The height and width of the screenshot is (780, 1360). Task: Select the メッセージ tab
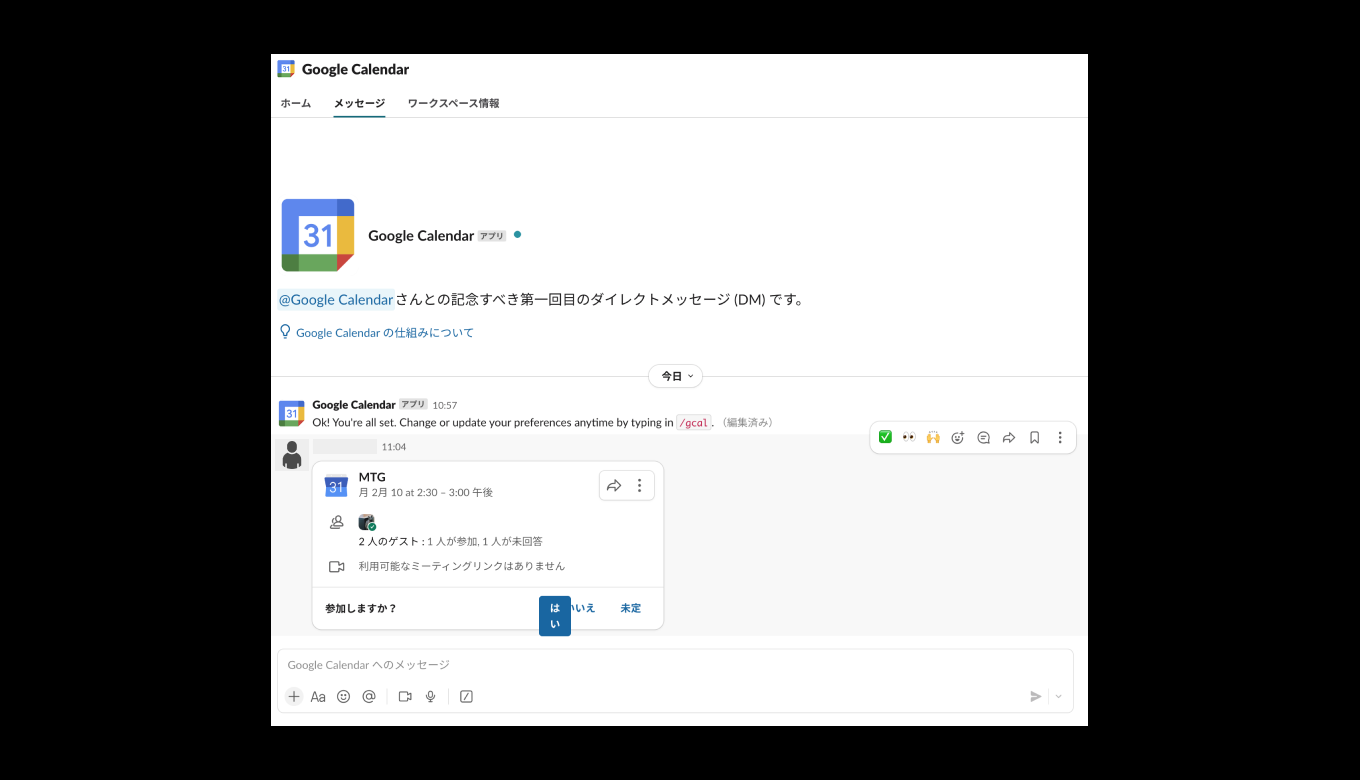pyautogui.click(x=359, y=103)
